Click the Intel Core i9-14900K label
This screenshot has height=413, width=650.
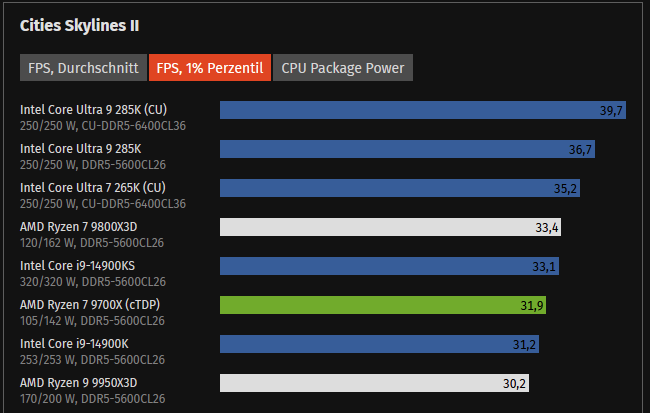click(x=74, y=344)
